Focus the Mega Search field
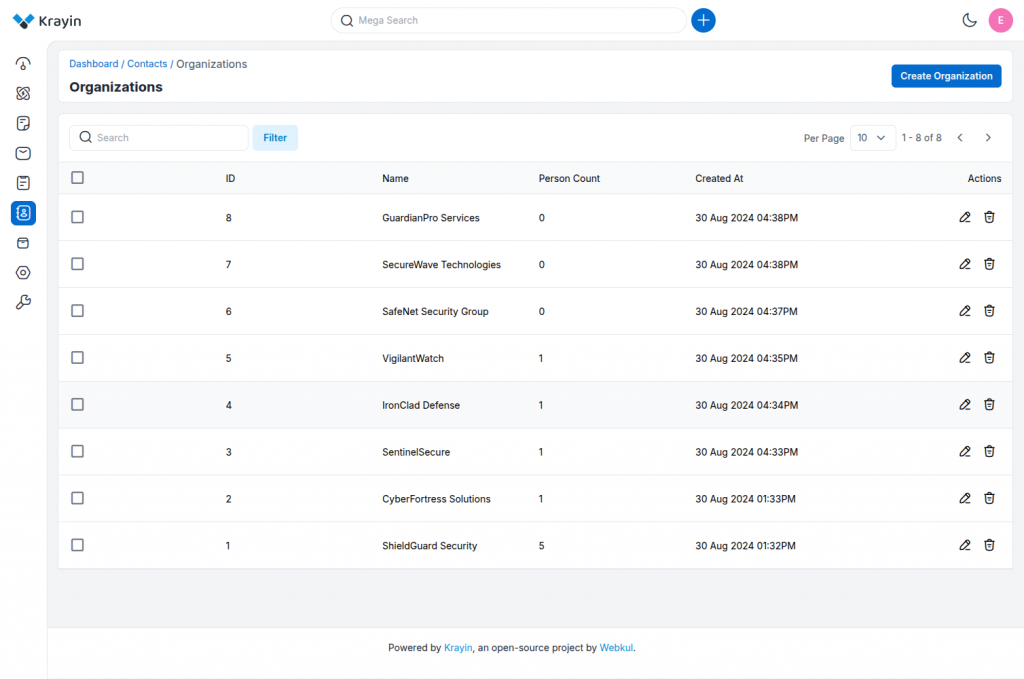The width and height of the screenshot is (1024, 679). (x=509, y=20)
